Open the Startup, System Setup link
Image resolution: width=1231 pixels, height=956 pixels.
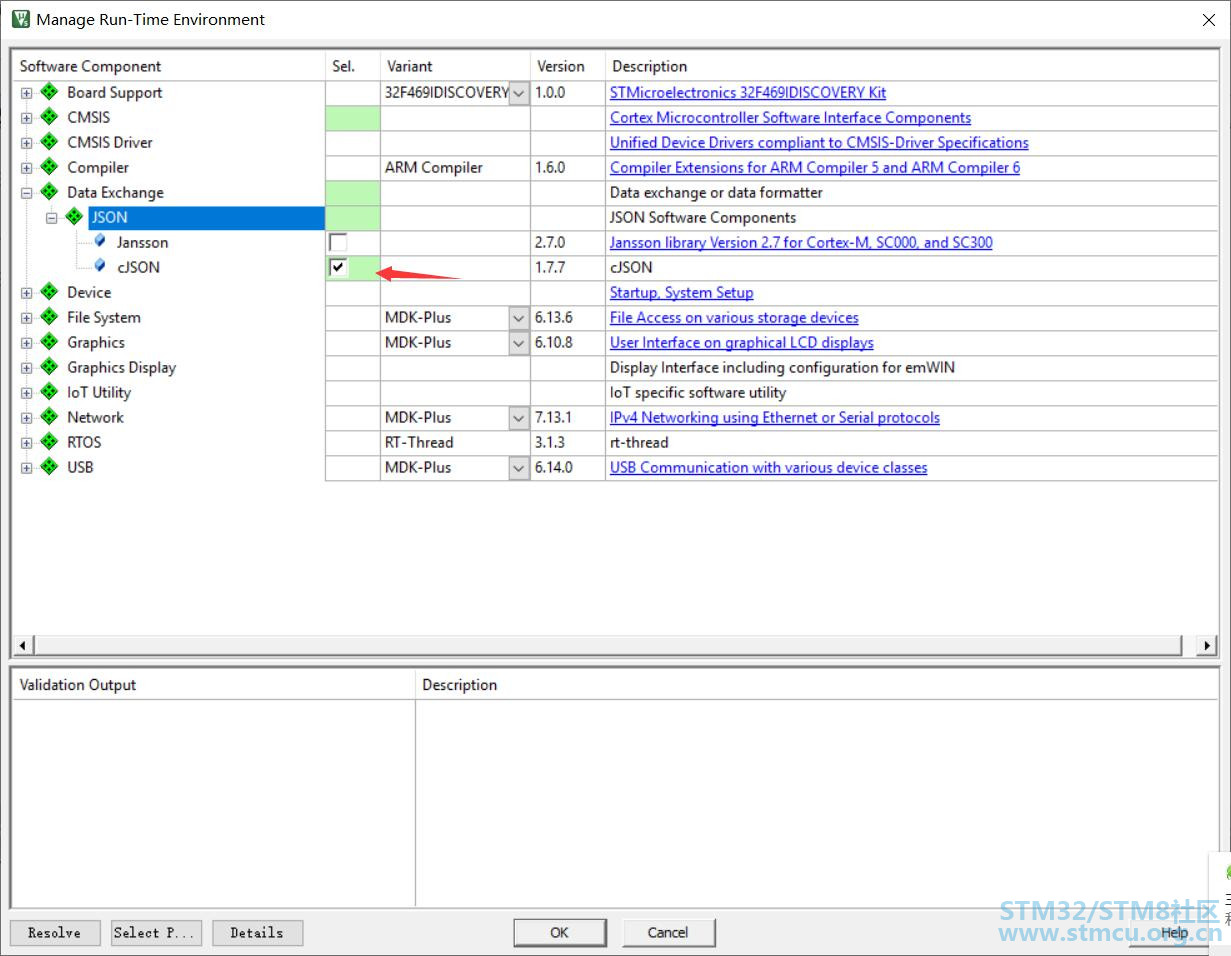coord(682,292)
